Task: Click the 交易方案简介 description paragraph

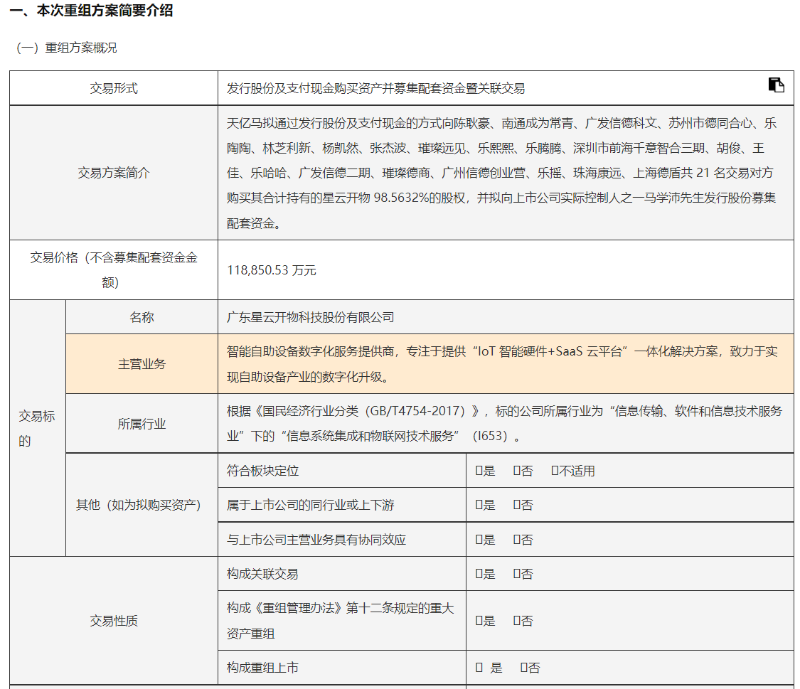Action: click(x=502, y=173)
